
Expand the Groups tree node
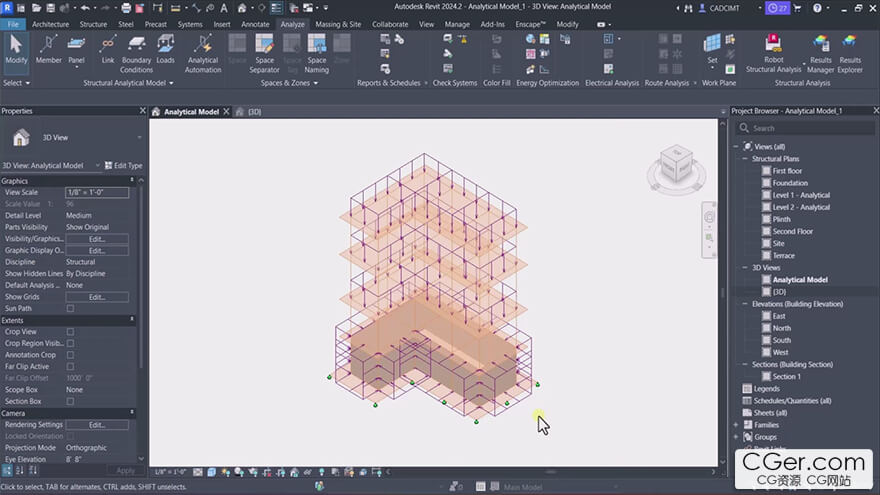[x=736, y=437]
